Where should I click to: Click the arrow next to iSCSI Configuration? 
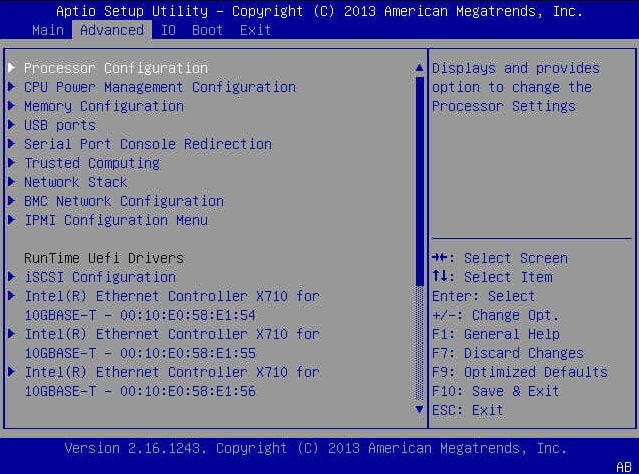tap(11, 276)
